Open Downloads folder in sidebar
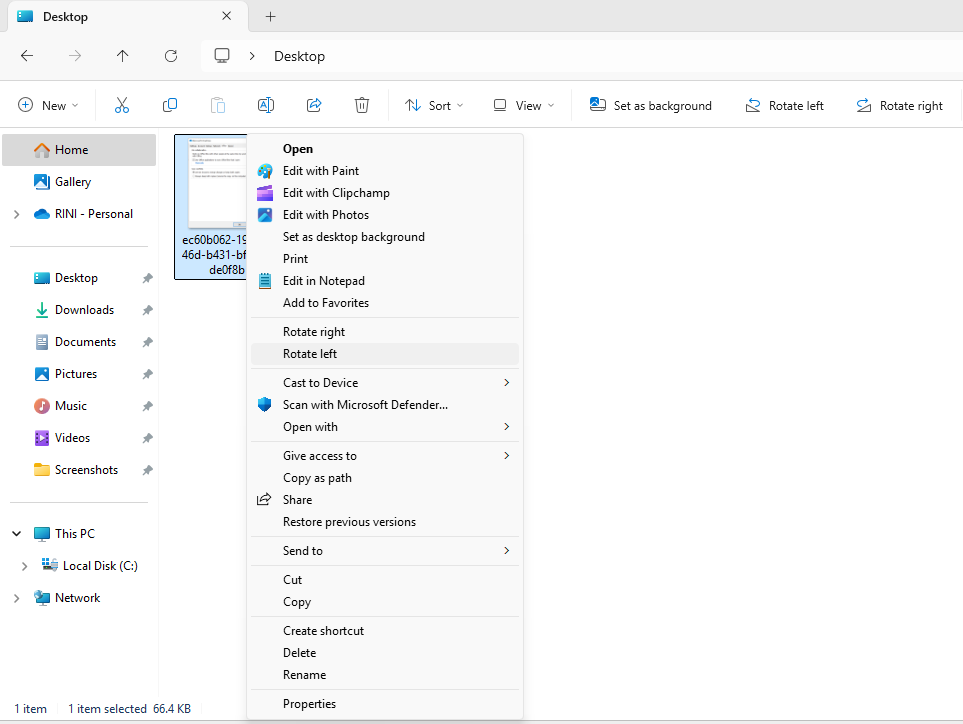This screenshot has width=963, height=724. click(x=84, y=310)
